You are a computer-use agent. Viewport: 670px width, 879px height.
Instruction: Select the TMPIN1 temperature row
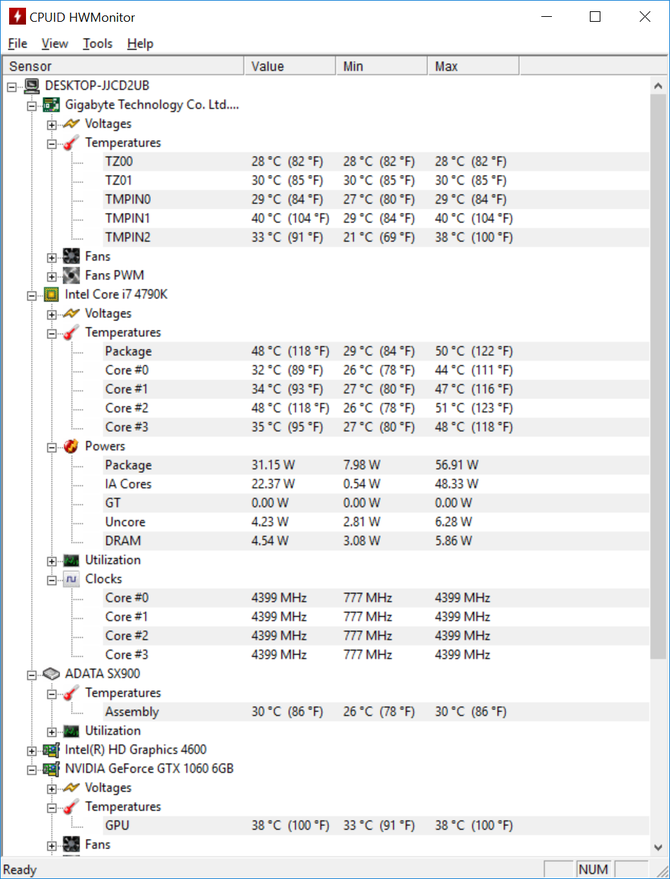pos(376,219)
